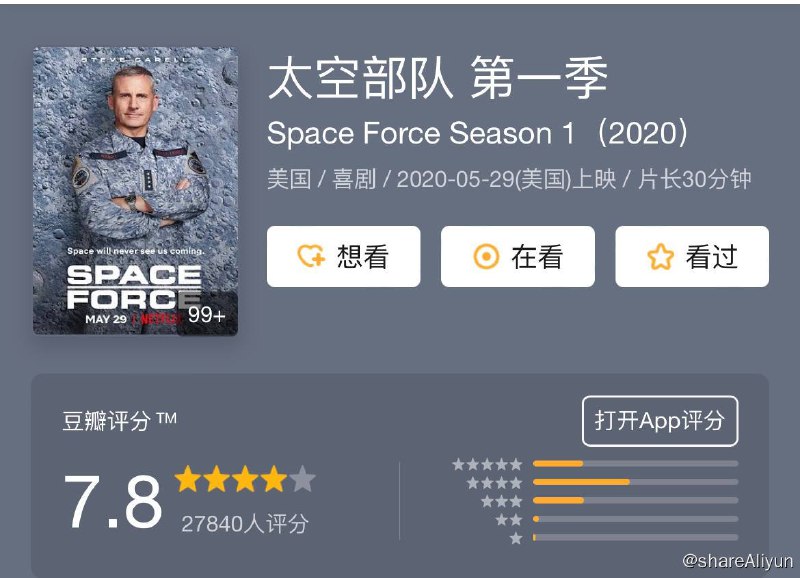Viewport: 800px width, 578px height.
Task: Click the heart-plus icon on 想看 button
Action: pos(312,257)
